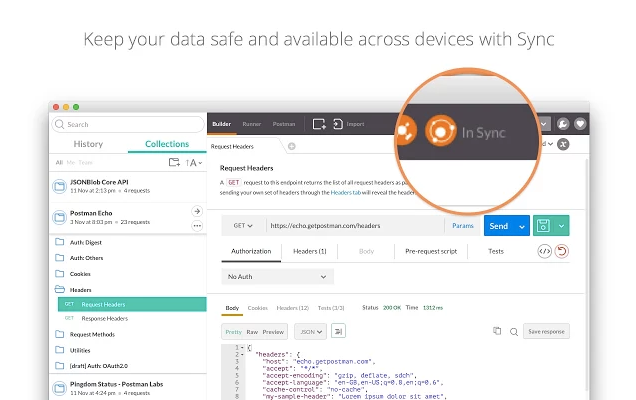Select the Request Headers GET request
The width and height of the screenshot is (636, 400).
pyautogui.click(x=132, y=304)
